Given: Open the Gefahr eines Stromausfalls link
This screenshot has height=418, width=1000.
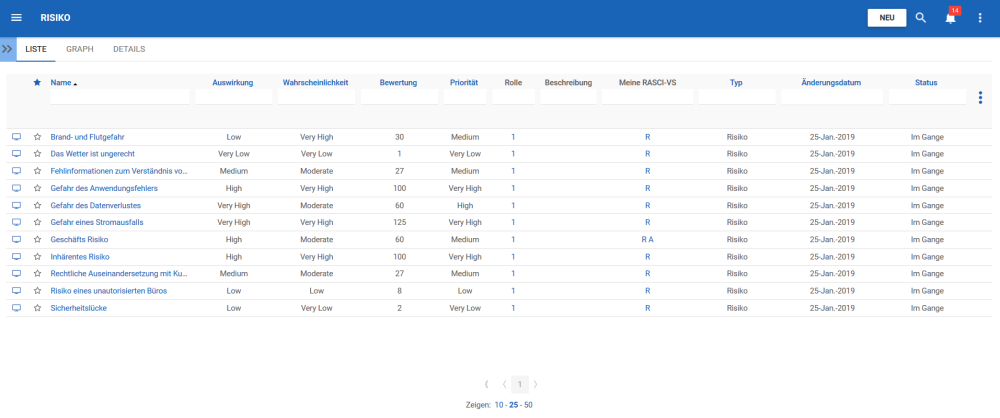Looking at the screenshot, I should (x=97, y=223).
